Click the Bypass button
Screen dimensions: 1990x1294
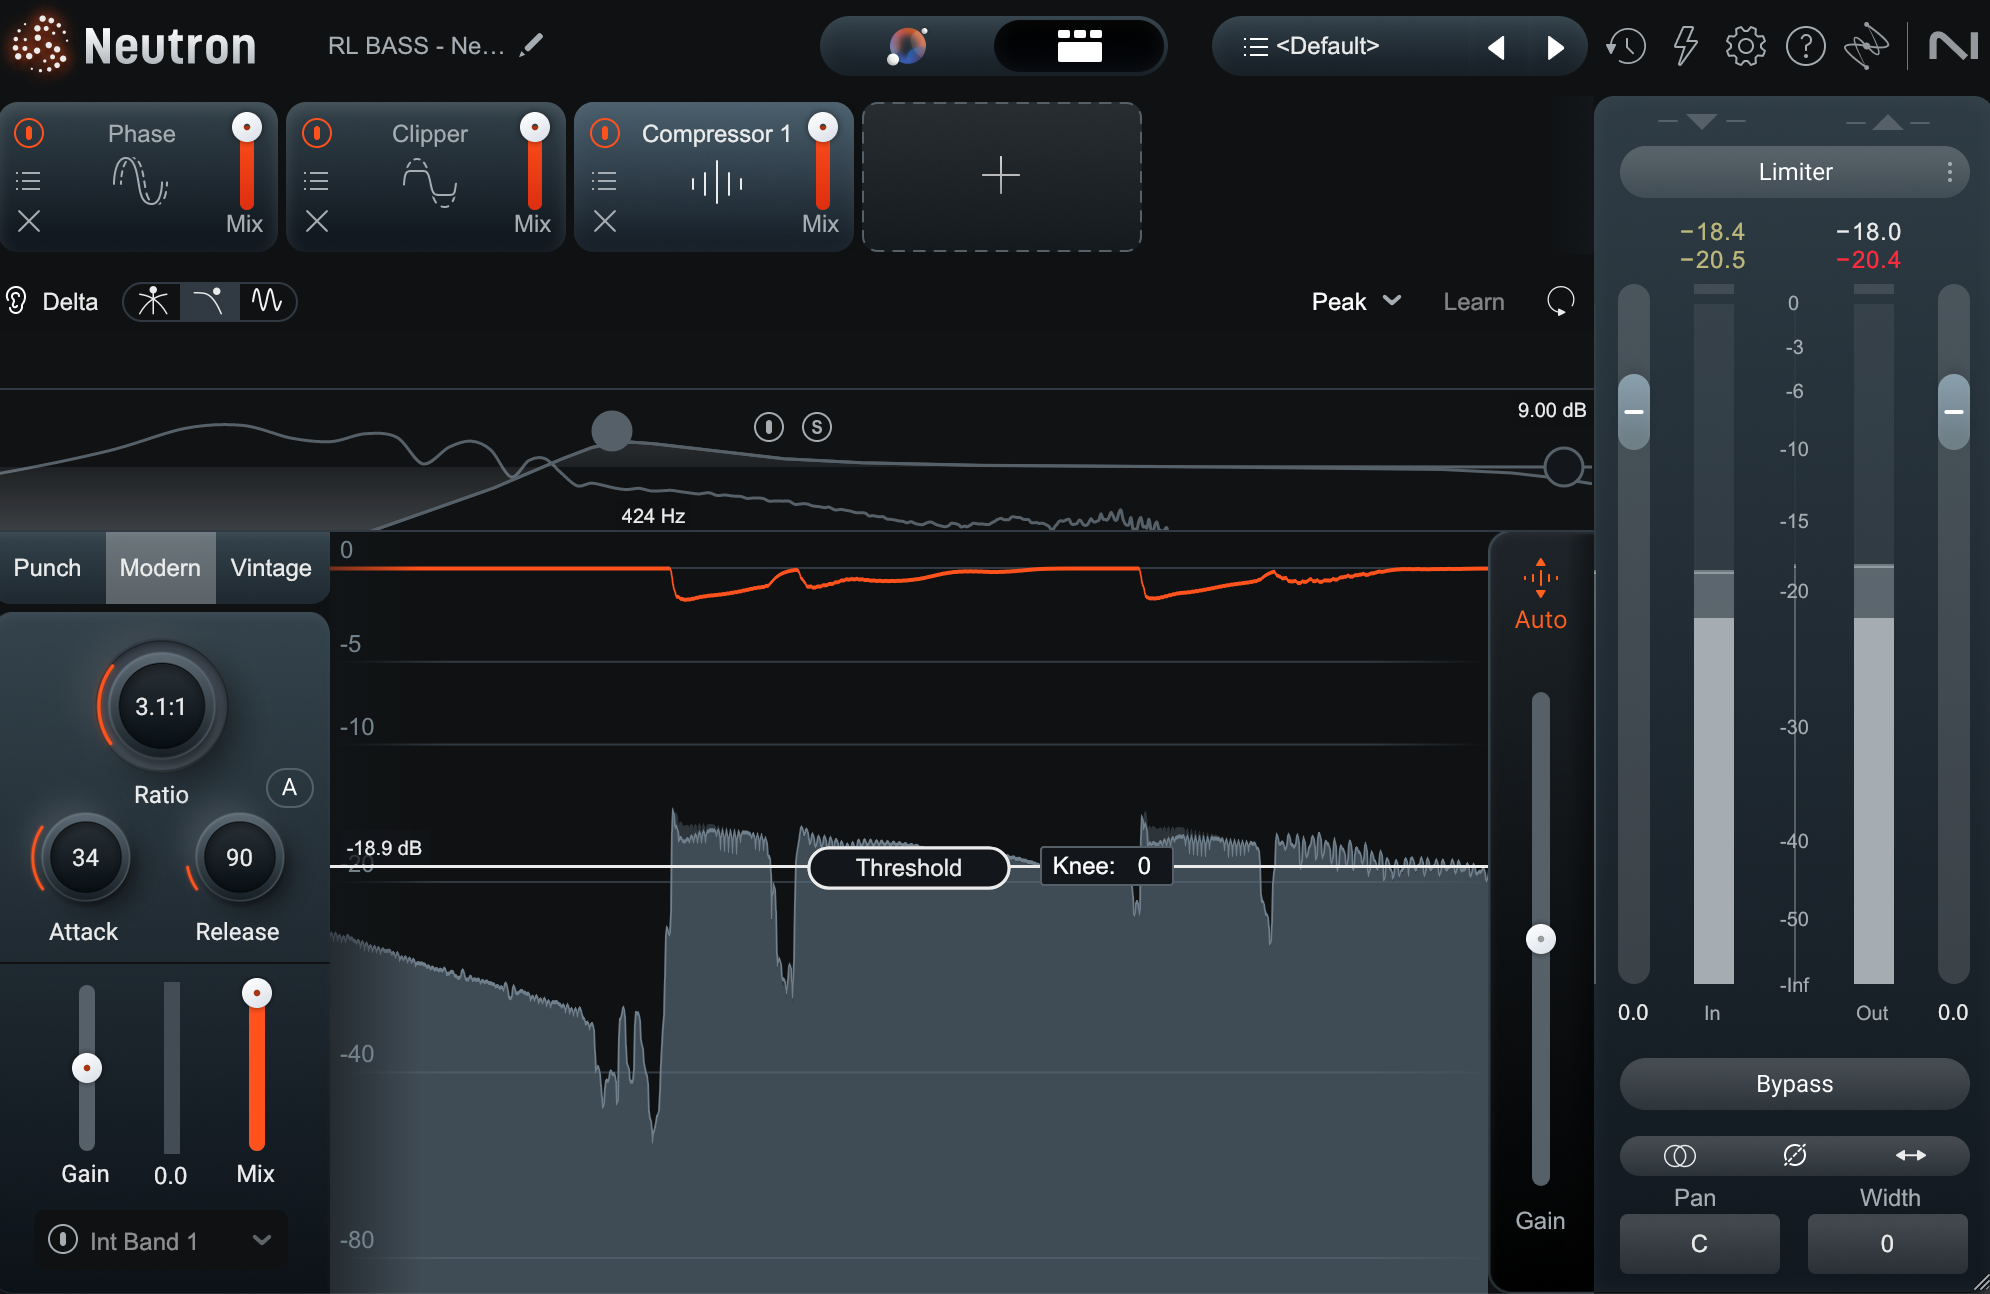coord(1795,1084)
